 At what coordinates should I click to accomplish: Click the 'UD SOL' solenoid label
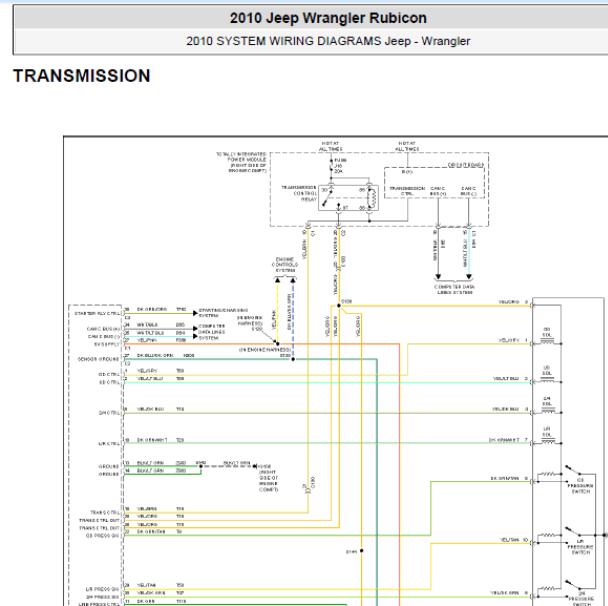coord(547,370)
